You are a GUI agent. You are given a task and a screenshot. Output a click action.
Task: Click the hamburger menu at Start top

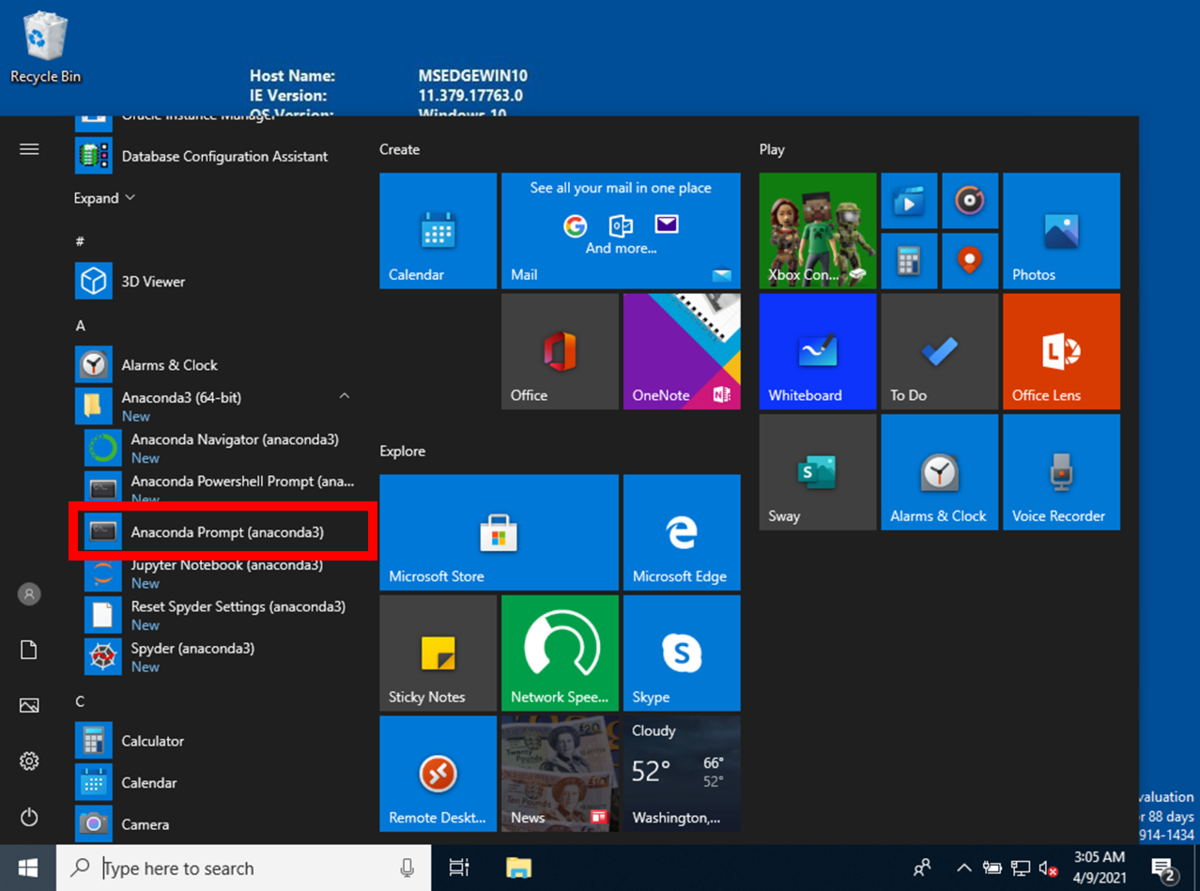pos(29,149)
